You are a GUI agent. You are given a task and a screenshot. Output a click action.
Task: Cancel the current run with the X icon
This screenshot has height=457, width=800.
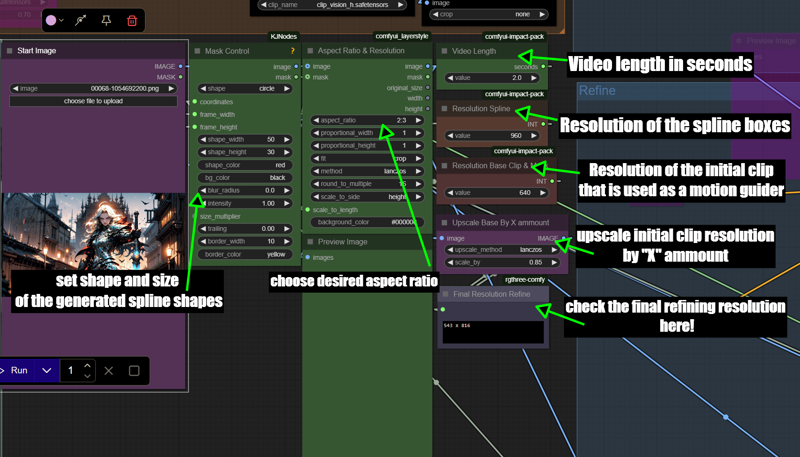(109, 371)
